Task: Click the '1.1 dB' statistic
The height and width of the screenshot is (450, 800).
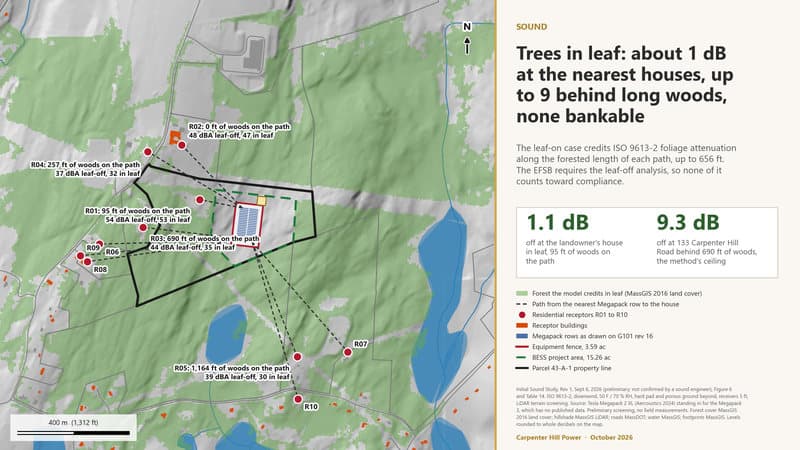Action: coord(557,222)
